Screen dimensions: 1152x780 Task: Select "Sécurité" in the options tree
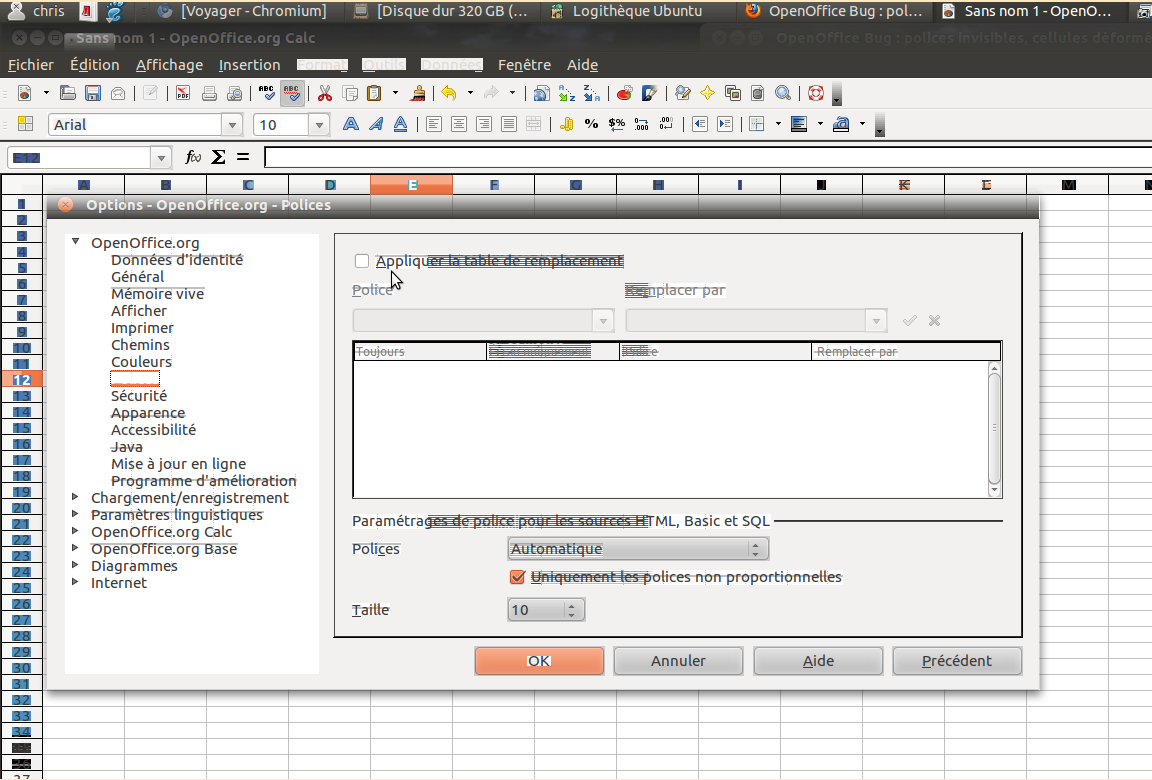139,396
